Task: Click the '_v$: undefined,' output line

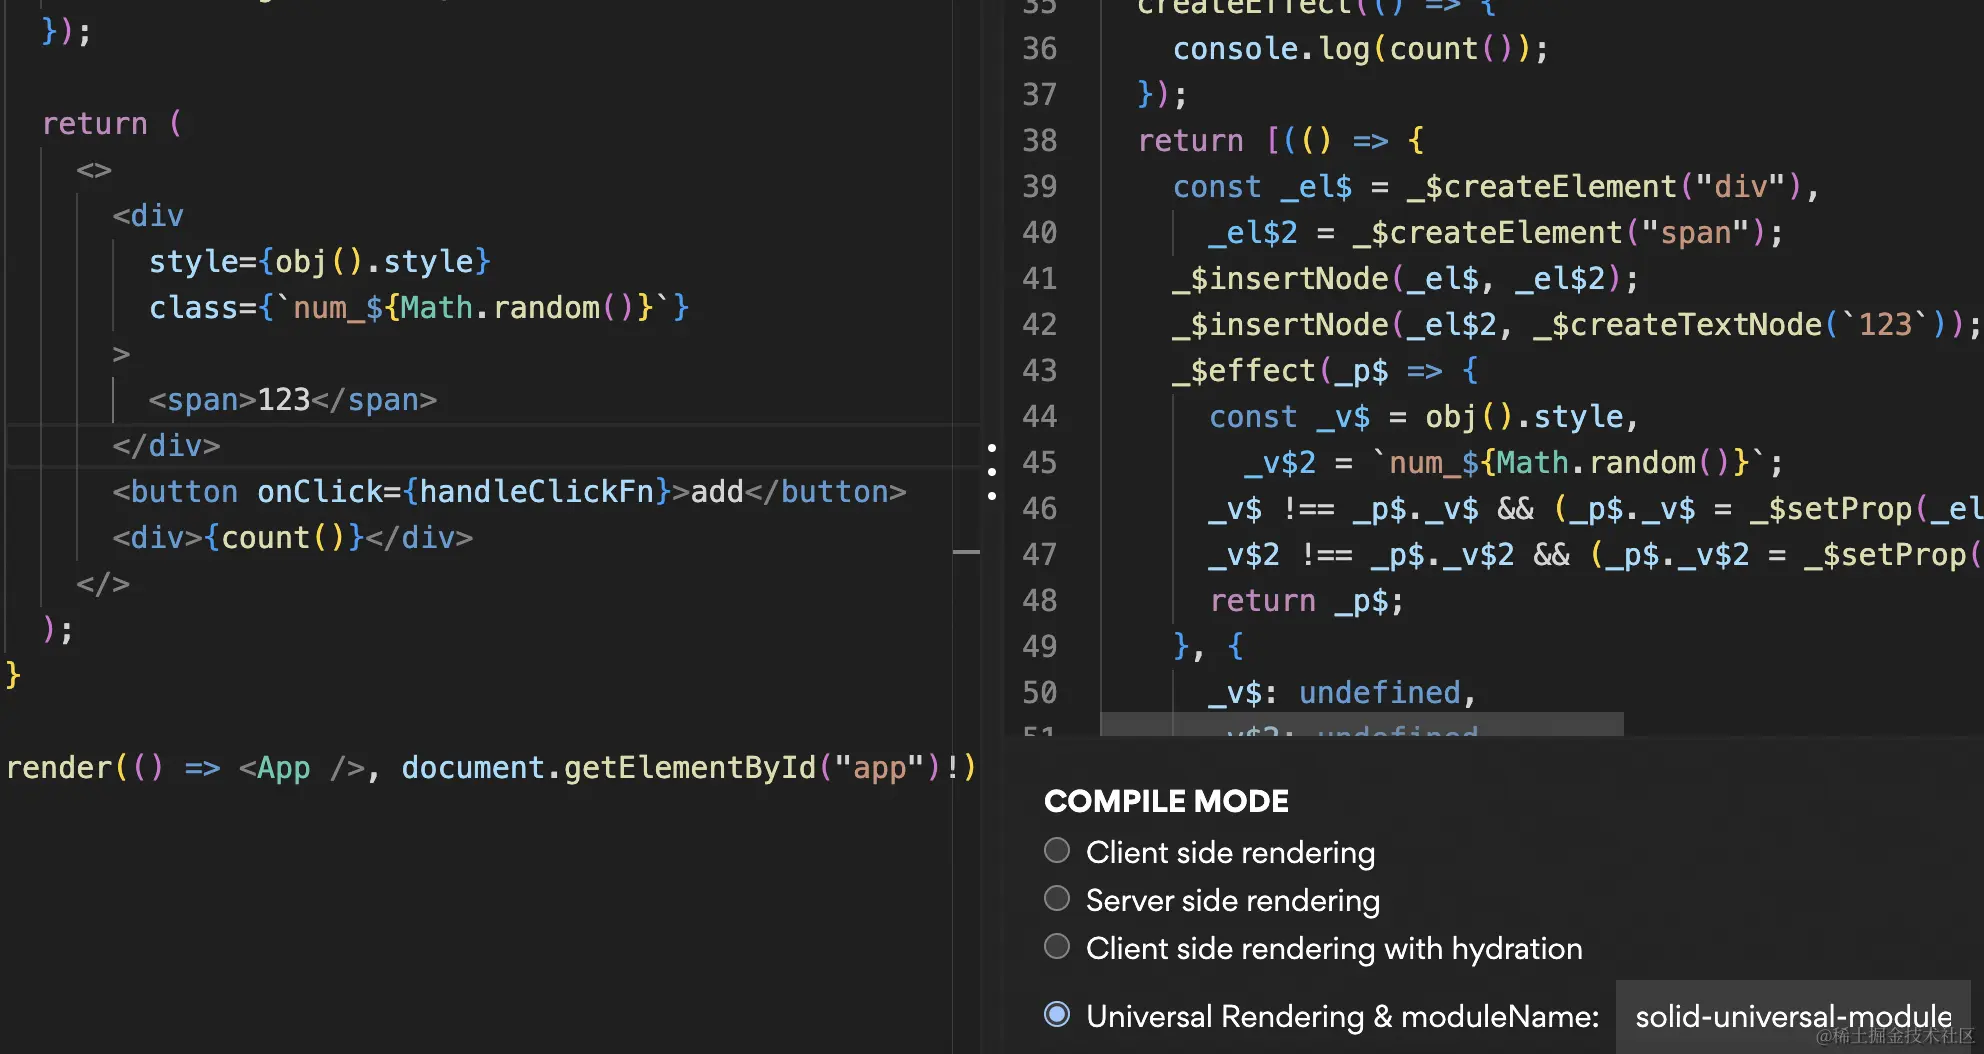Action: (1343, 693)
